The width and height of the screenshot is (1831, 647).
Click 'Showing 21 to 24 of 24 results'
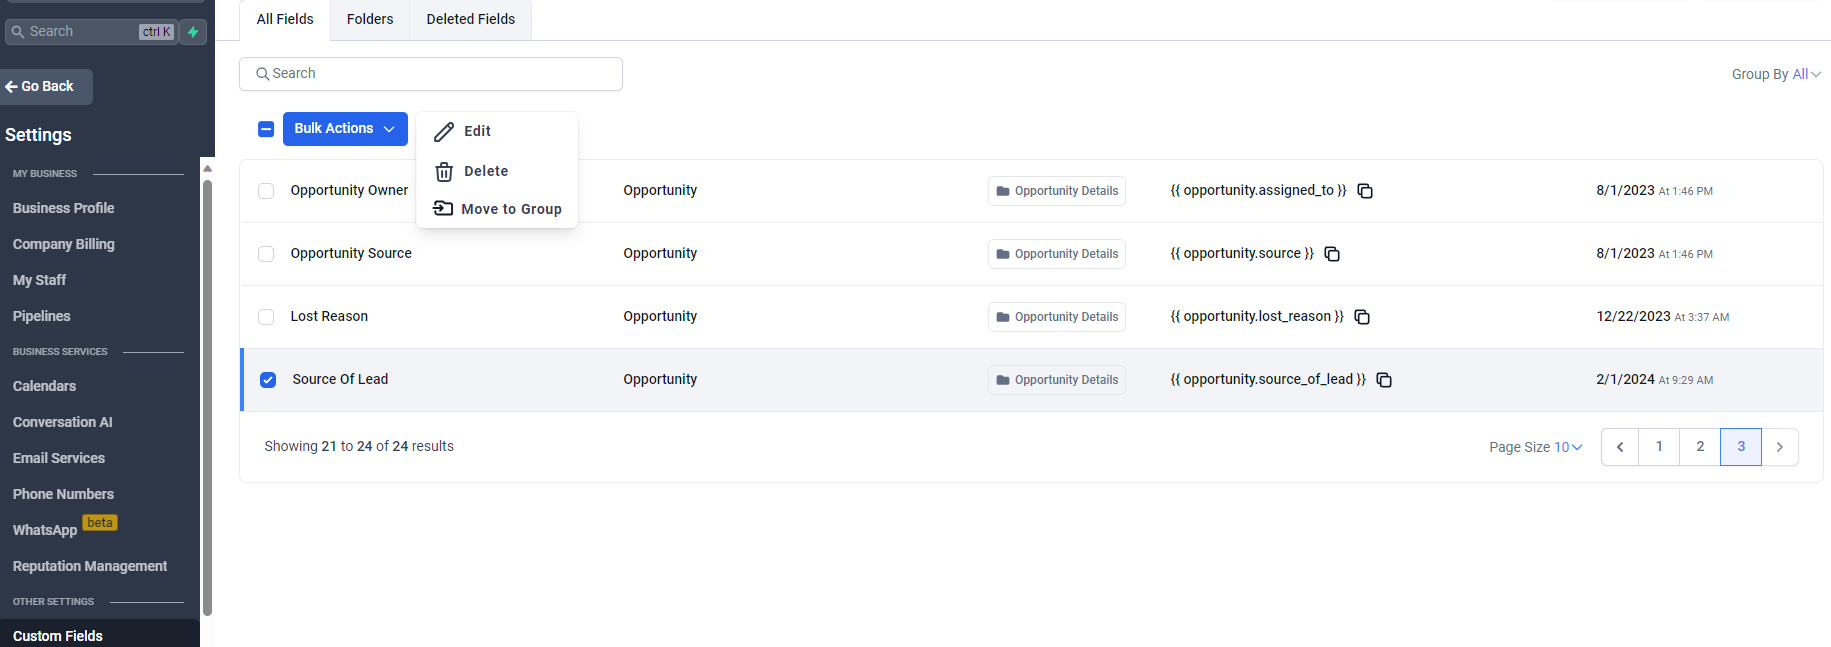click(359, 447)
